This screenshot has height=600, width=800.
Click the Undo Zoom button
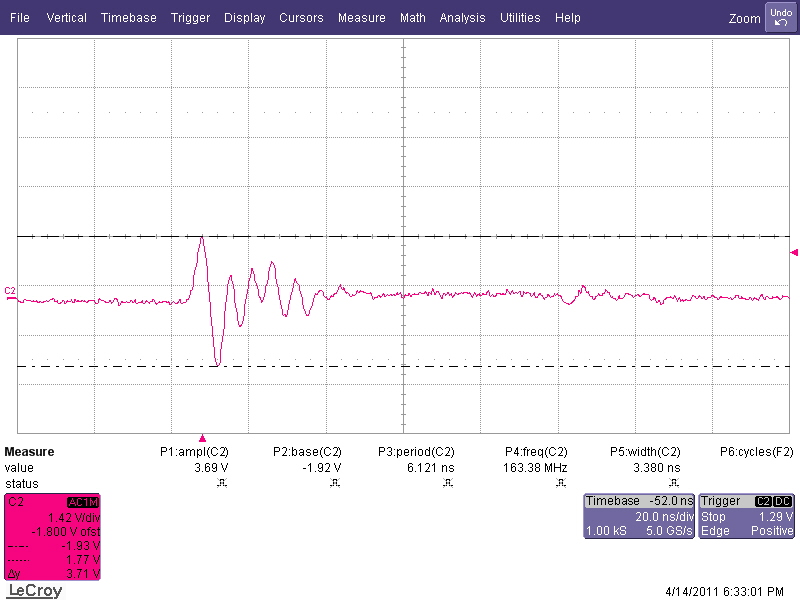click(x=781, y=18)
